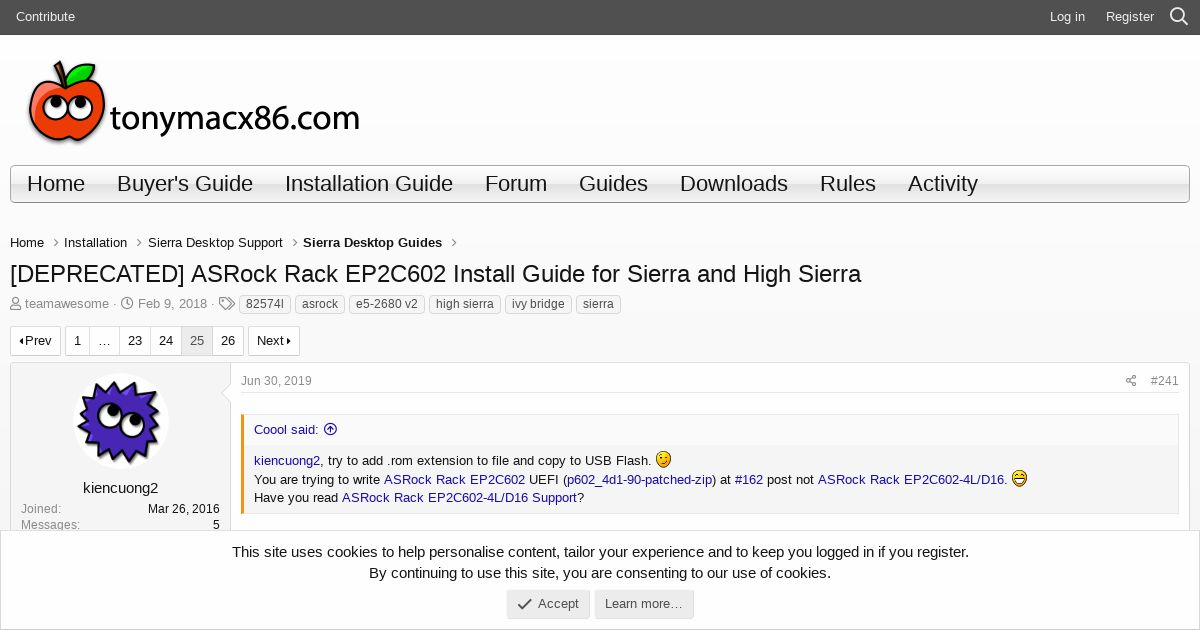Open the Forum menu

[x=516, y=184]
